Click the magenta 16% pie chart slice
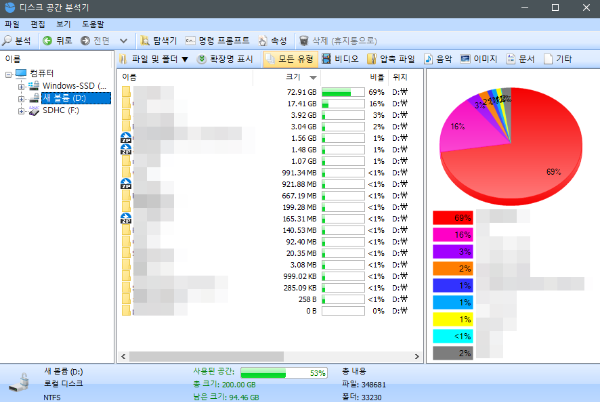The width and height of the screenshot is (600, 402). coord(469,128)
